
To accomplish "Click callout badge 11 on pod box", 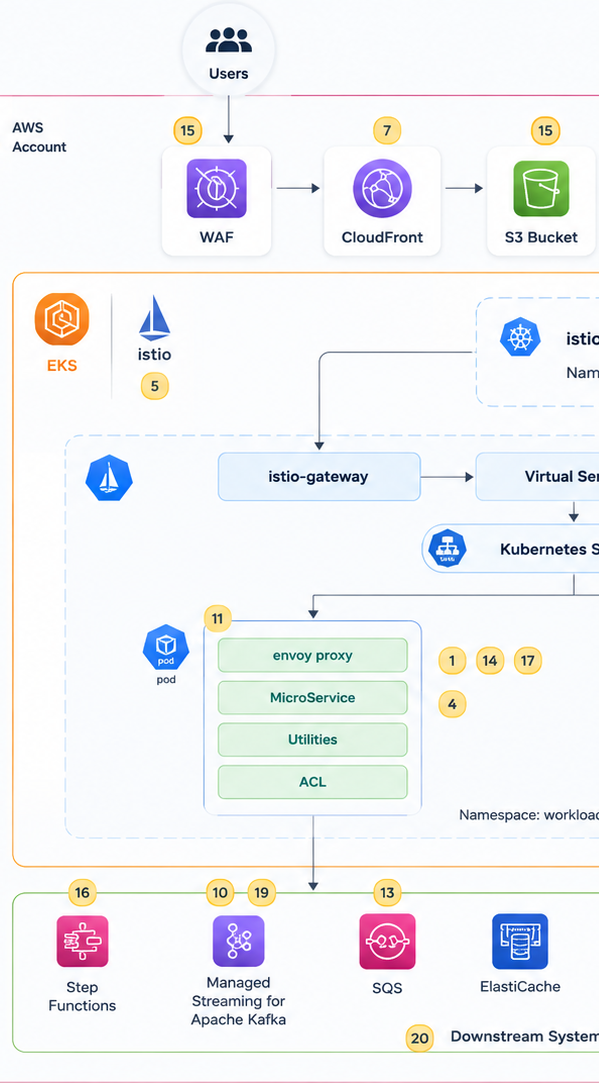I will point(218,619).
